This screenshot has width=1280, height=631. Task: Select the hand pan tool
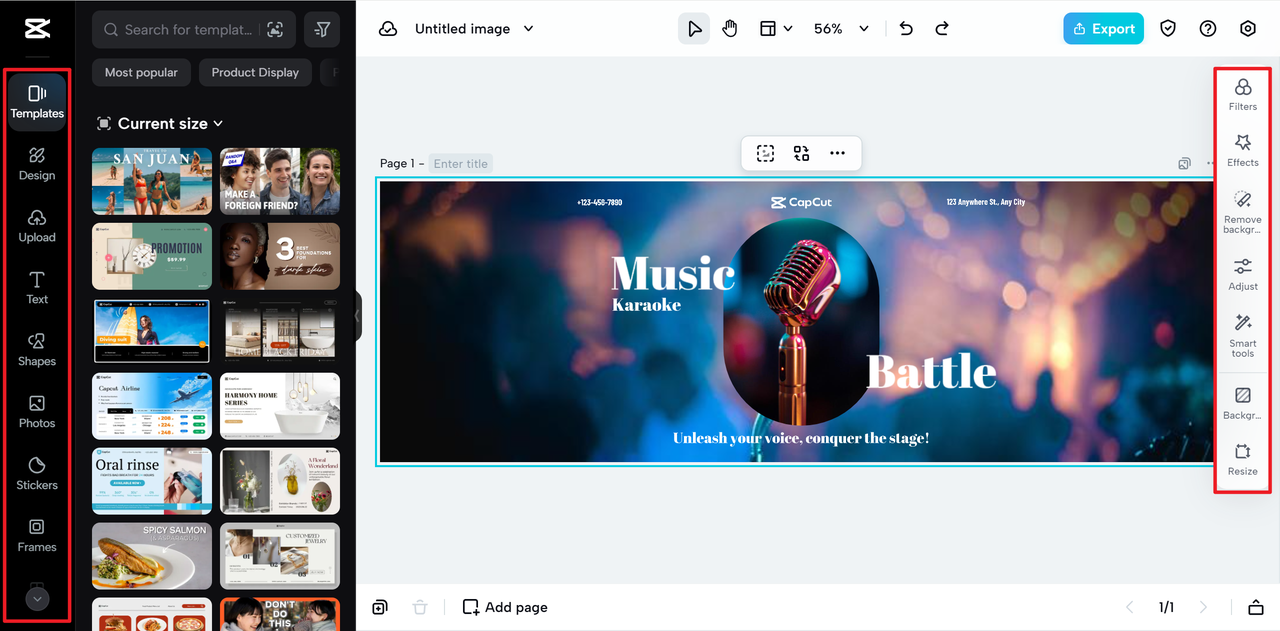coord(730,29)
